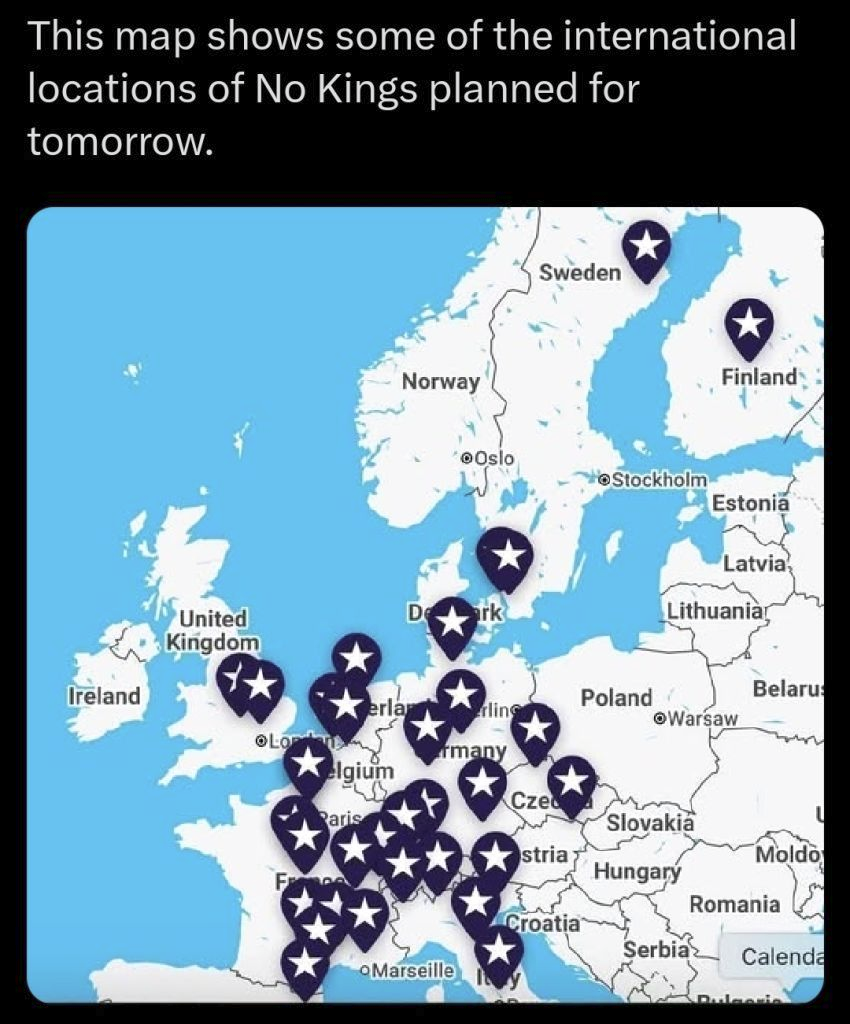The height and width of the screenshot is (1024, 850).
Task: Select the Warsaw city label
Action: (x=695, y=719)
